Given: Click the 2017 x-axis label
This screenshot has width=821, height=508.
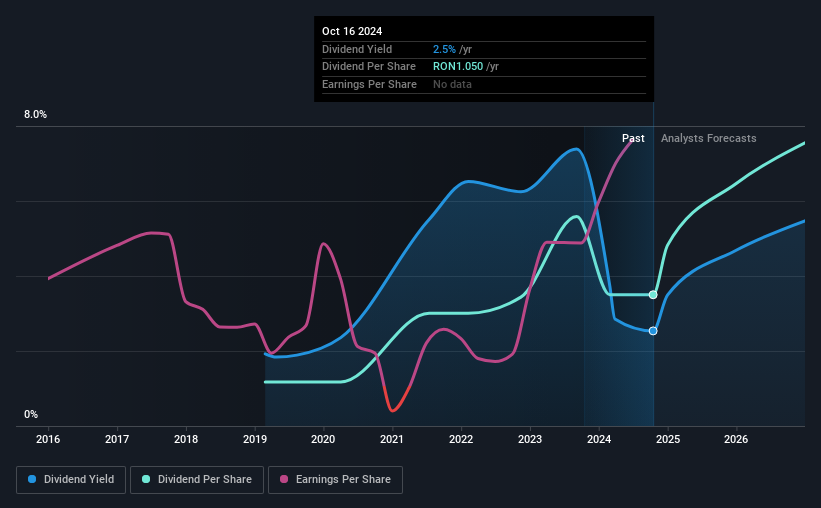Looking at the screenshot, I should [x=117, y=439].
